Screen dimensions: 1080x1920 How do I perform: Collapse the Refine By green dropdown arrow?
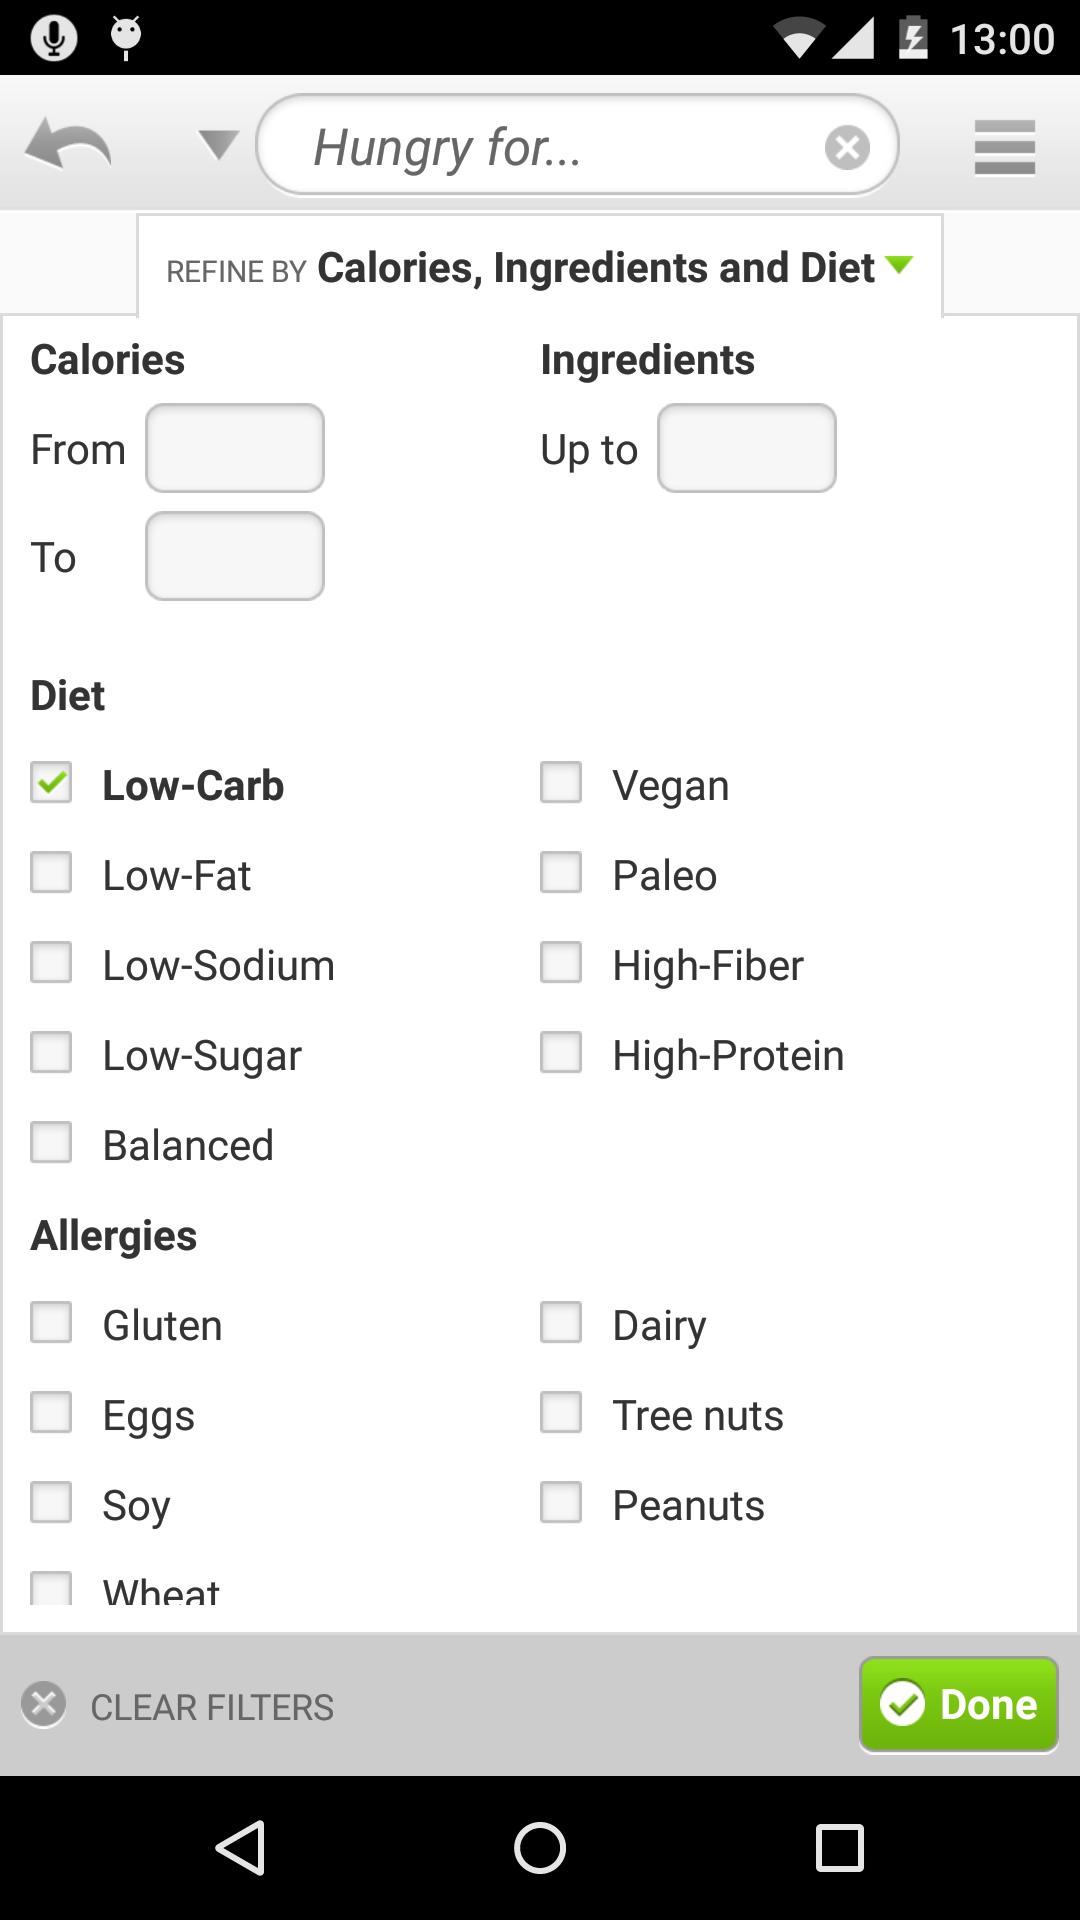[x=899, y=265]
